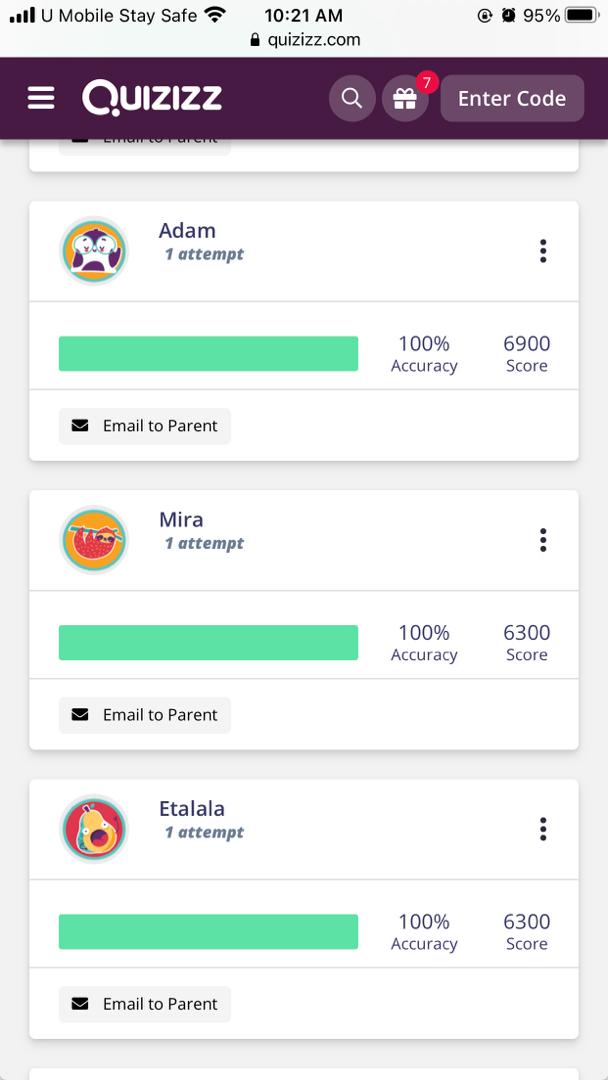Click Etalala's avocado avatar
This screenshot has width=608, height=1080.
coord(94,829)
